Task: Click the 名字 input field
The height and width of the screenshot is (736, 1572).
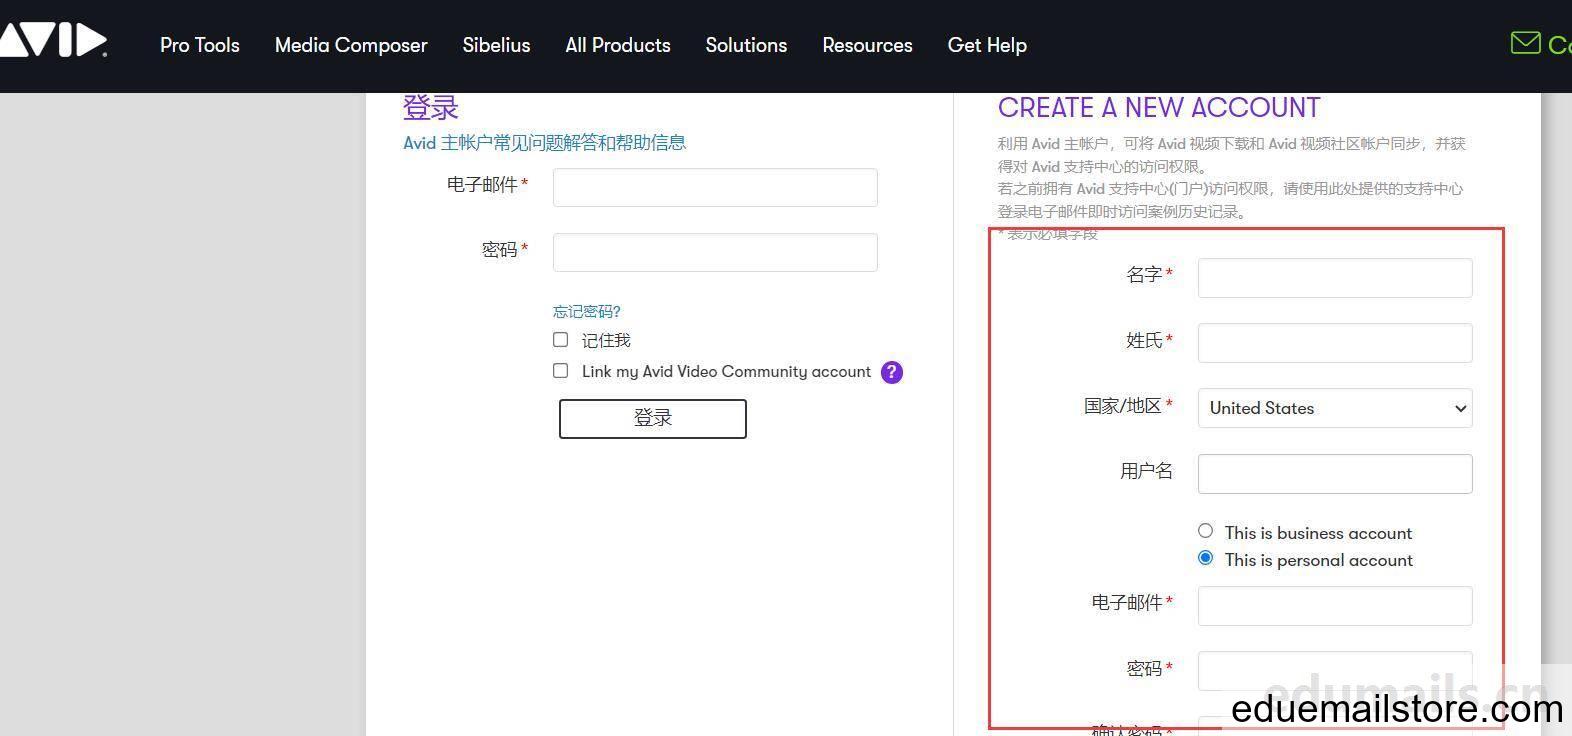Action: 1335,278
